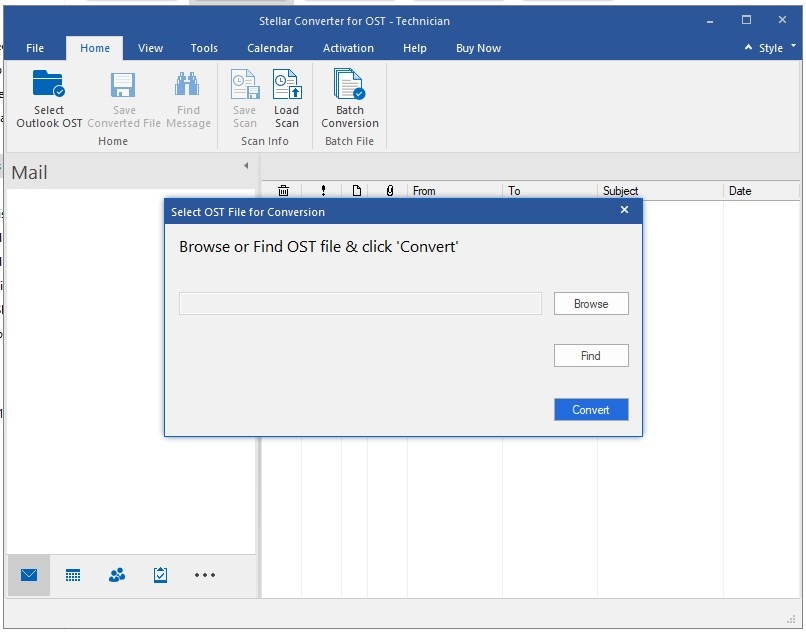Sort by importance exclamation column
This screenshot has width=806, height=632.
coord(323,191)
